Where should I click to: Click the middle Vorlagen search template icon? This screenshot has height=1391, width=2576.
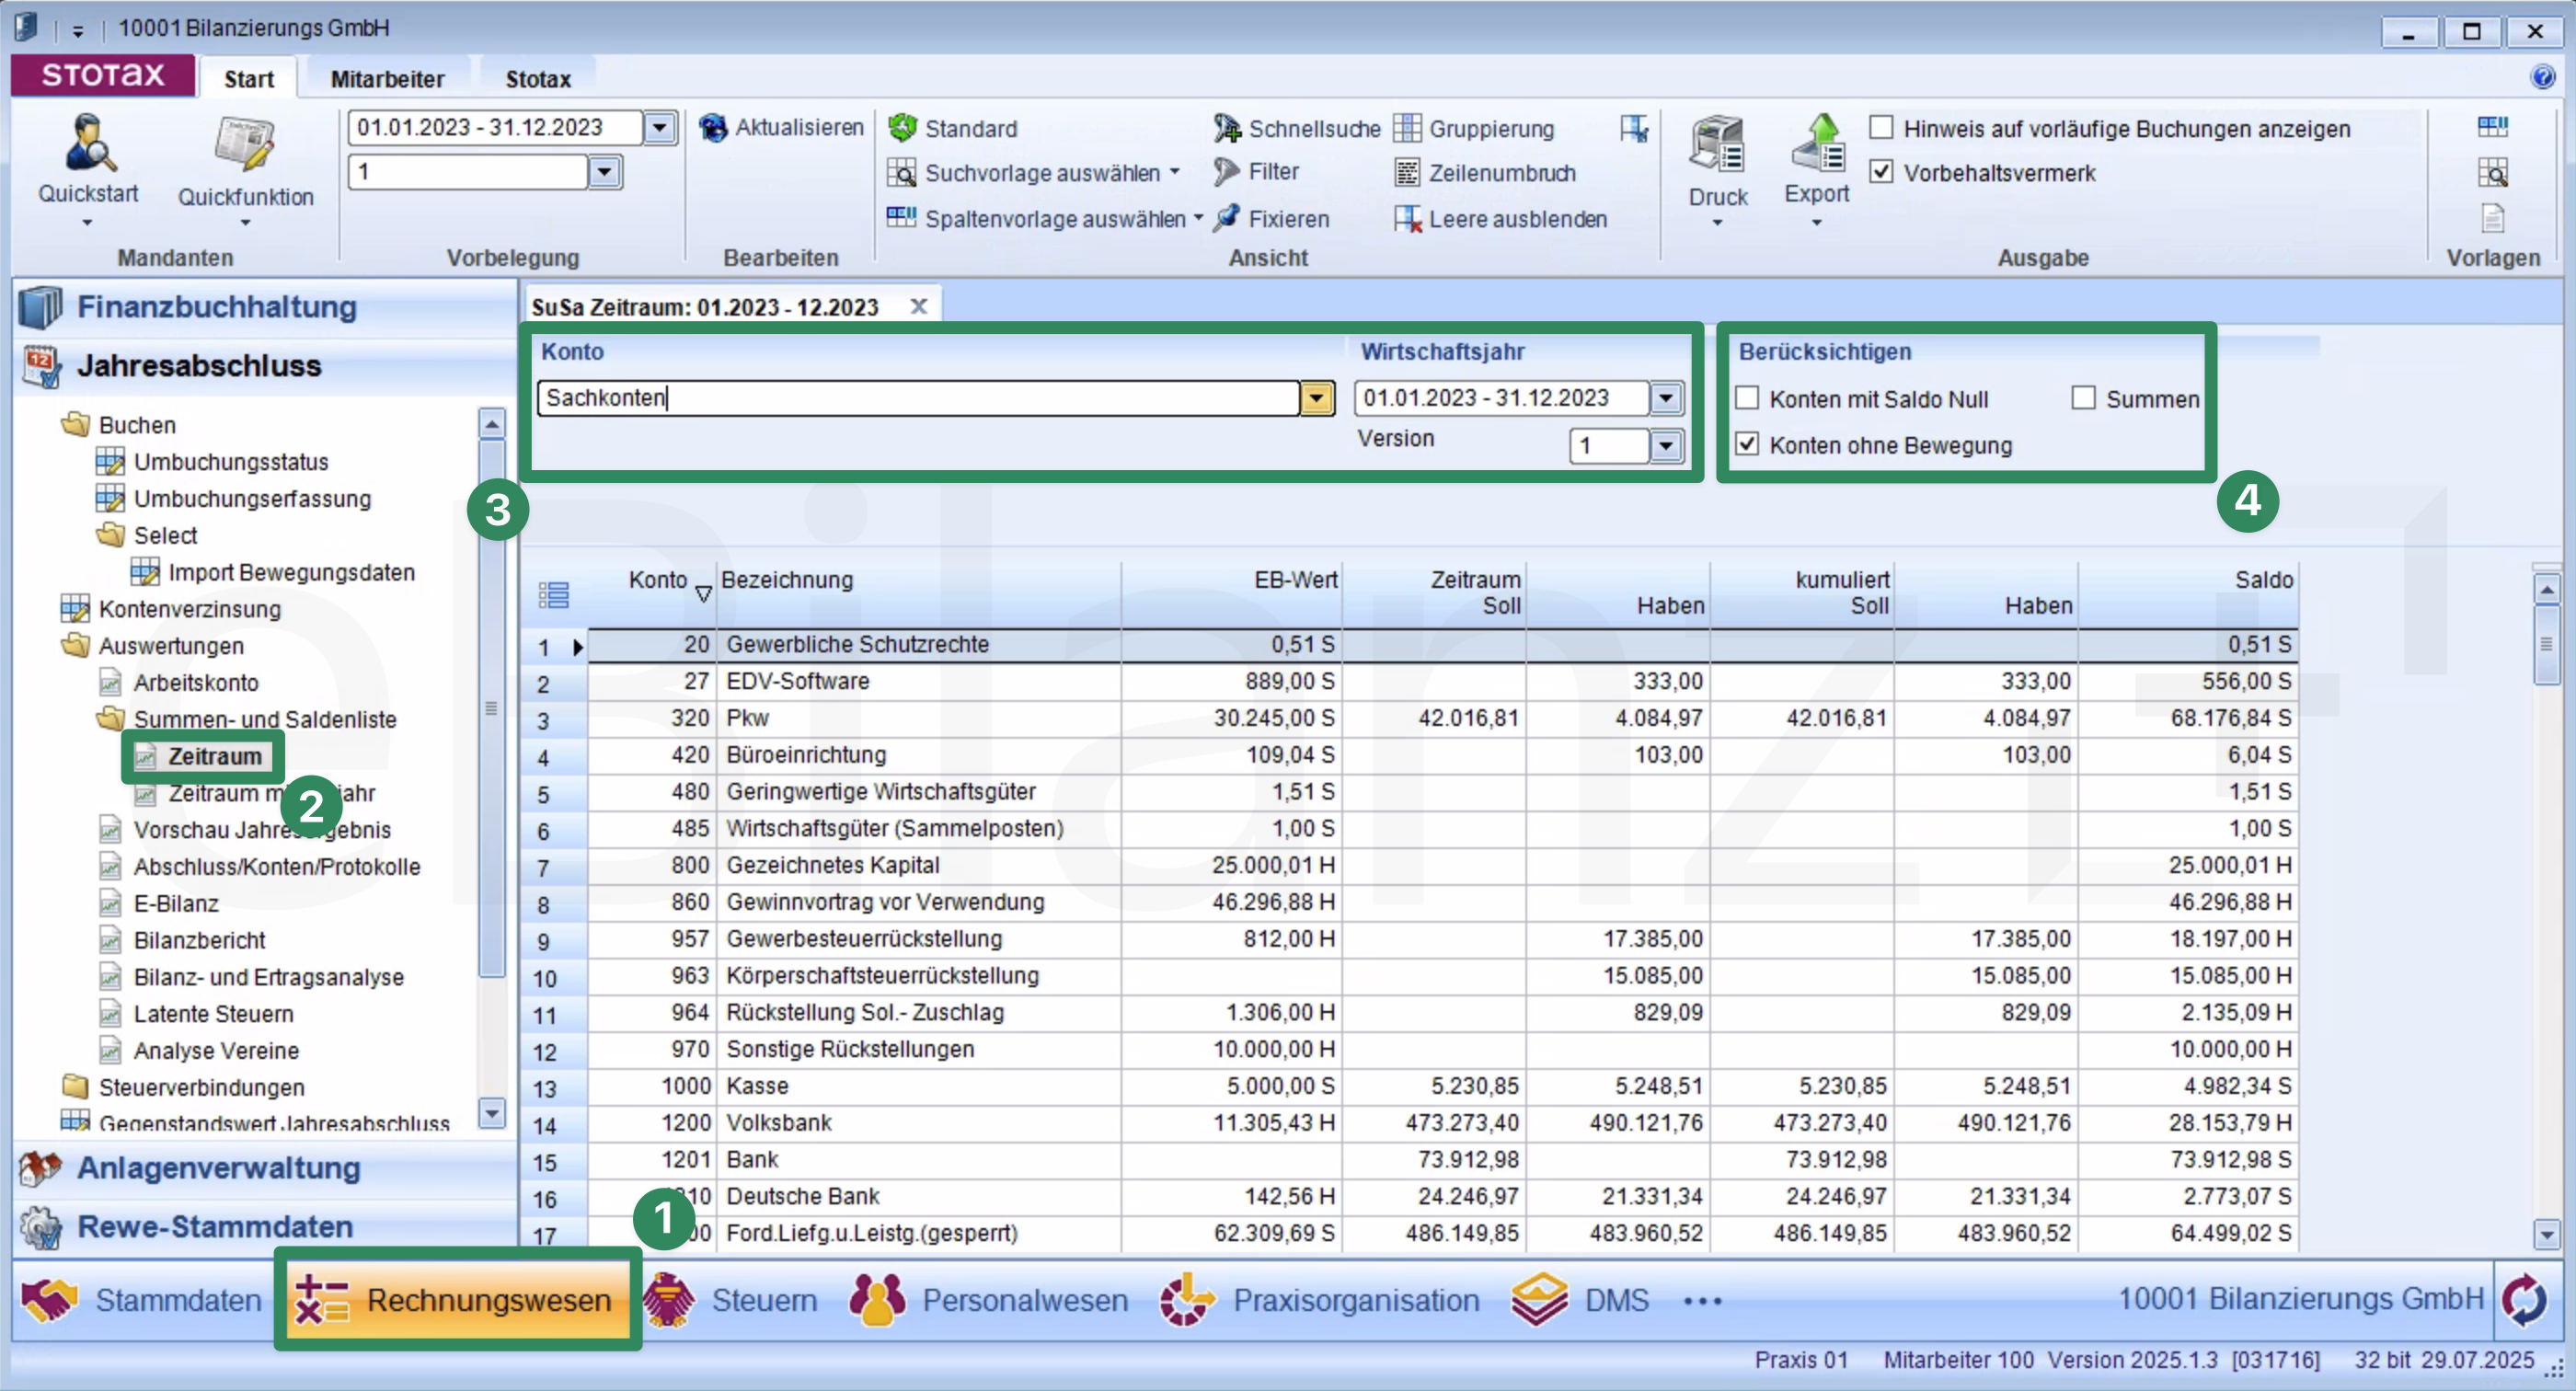pyautogui.click(x=2492, y=172)
